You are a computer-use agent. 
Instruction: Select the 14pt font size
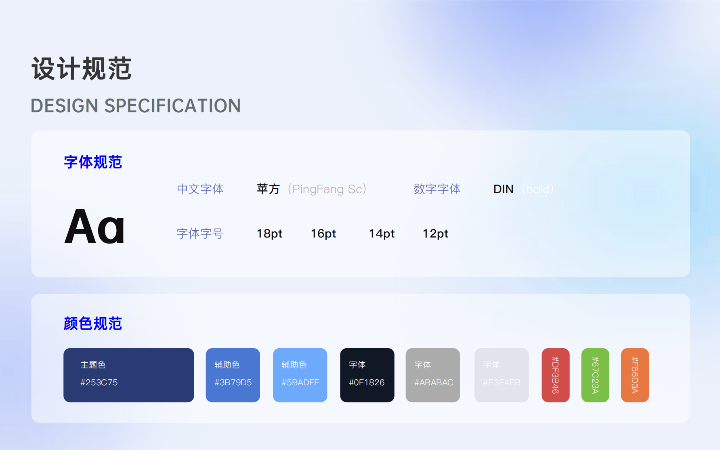click(x=382, y=234)
